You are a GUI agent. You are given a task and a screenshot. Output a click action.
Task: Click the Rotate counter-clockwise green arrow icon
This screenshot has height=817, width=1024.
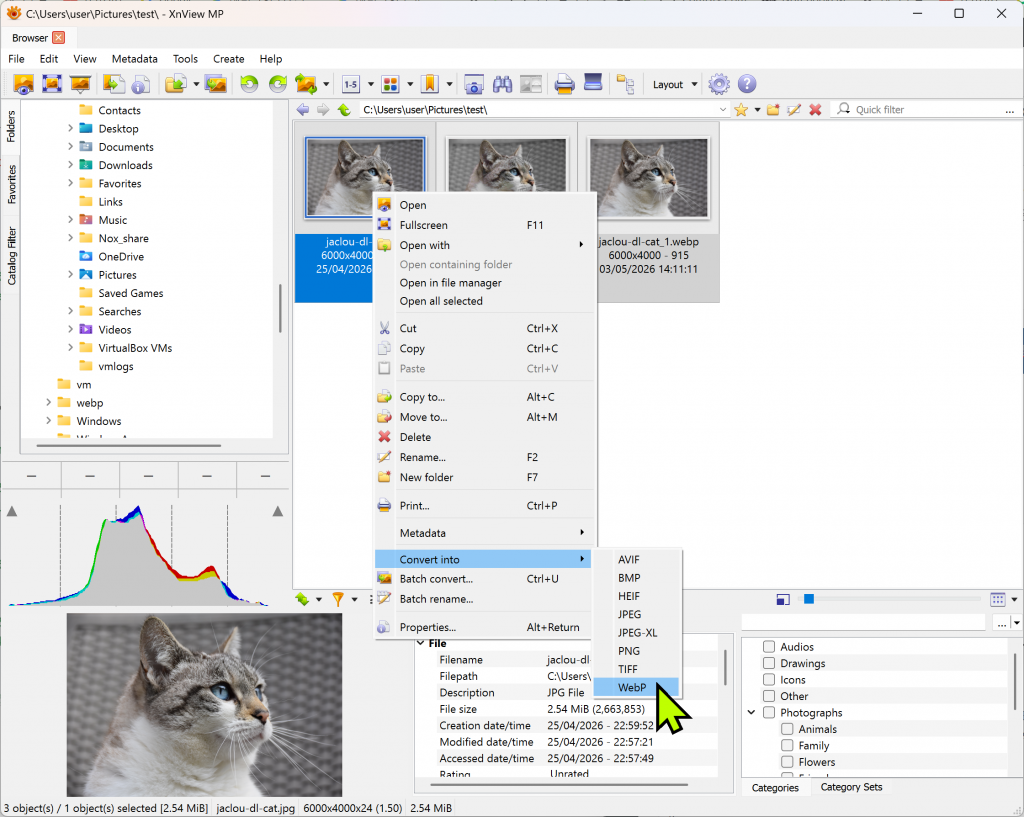(x=249, y=84)
